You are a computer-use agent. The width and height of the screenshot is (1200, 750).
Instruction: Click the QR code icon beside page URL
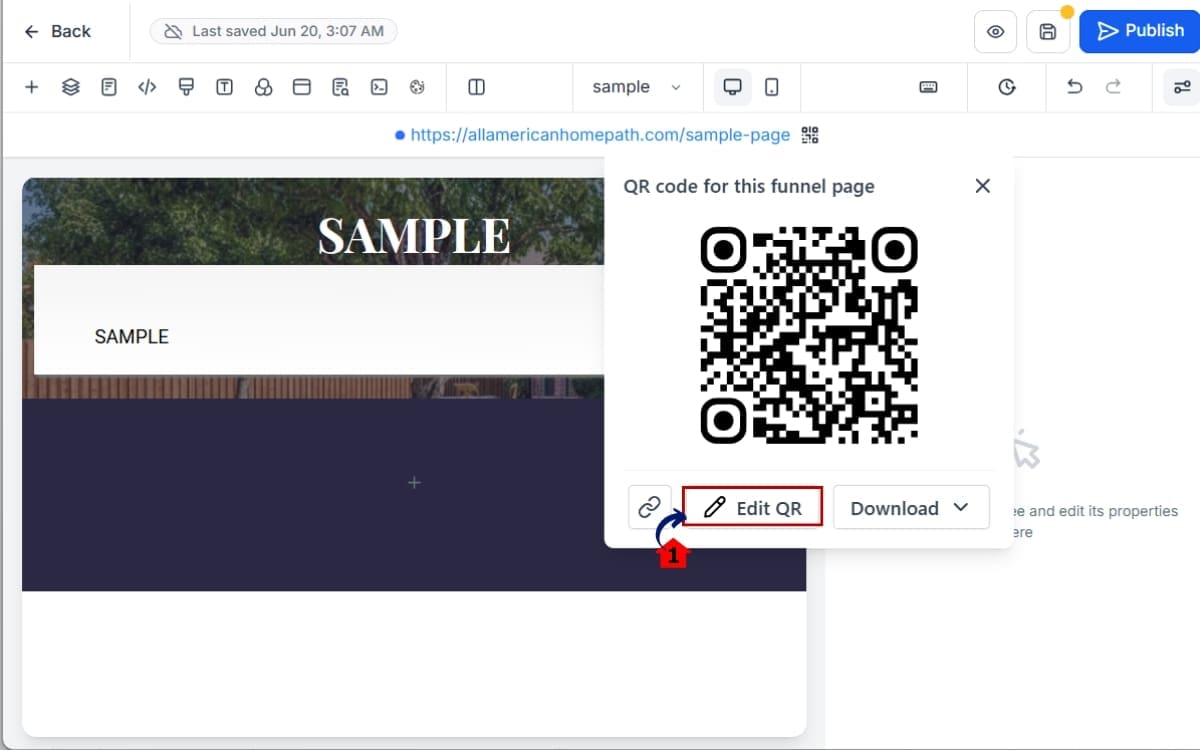coord(810,135)
